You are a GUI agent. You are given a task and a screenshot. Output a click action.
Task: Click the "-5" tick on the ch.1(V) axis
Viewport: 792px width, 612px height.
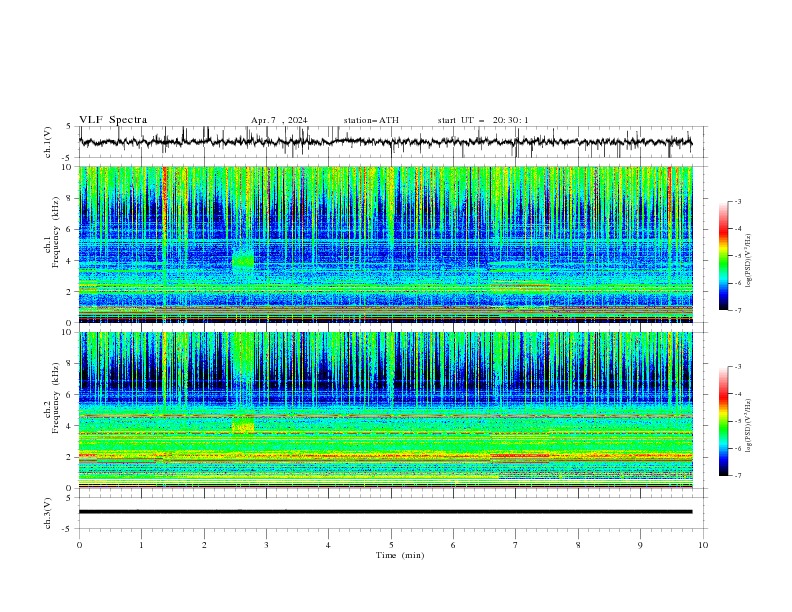(x=68, y=158)
